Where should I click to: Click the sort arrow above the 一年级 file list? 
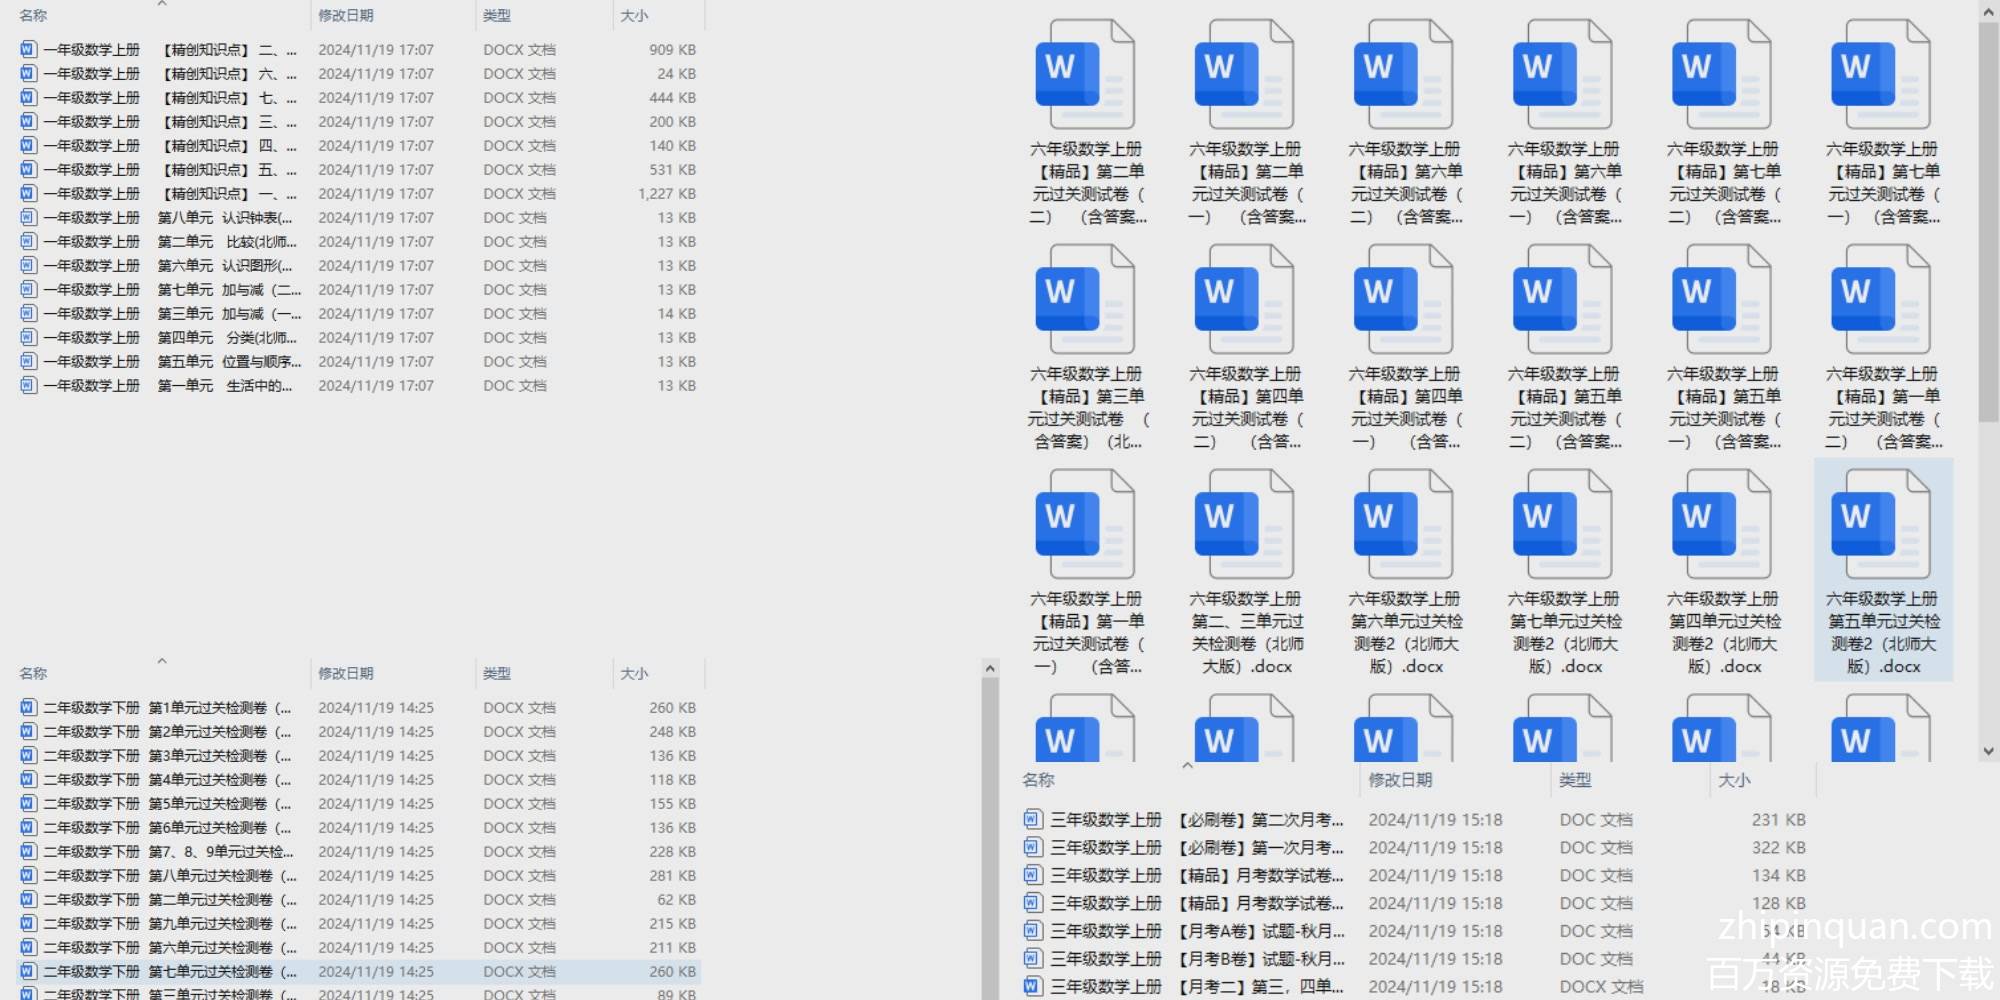(162, 5)
